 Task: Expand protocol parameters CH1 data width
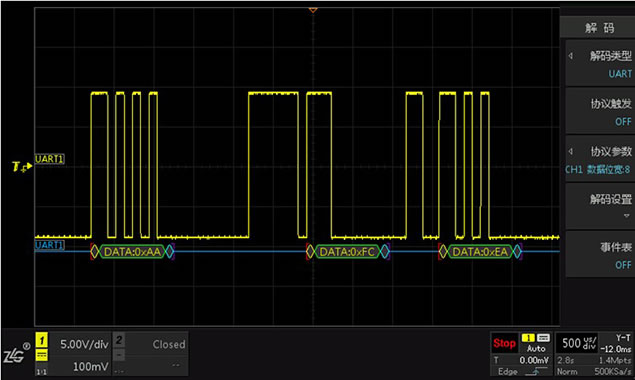pyautogui.click(x=599, y=160)
